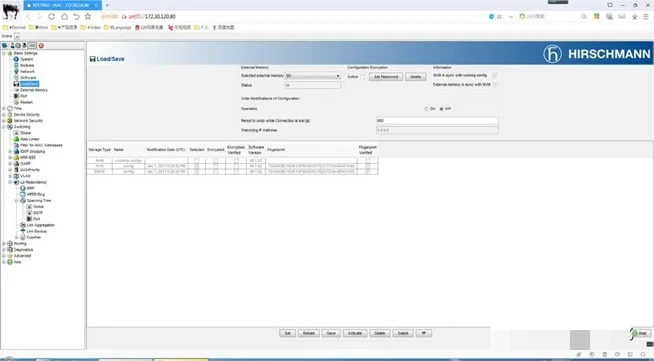Viewport: 654px width, 361px height.
Task: Open External Memory in the navigation tree
Action: coord(34,90)
